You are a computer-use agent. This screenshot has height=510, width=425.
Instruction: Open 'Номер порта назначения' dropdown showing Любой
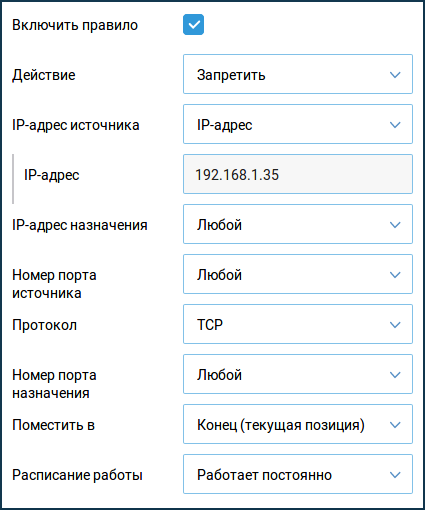point(298,374)
